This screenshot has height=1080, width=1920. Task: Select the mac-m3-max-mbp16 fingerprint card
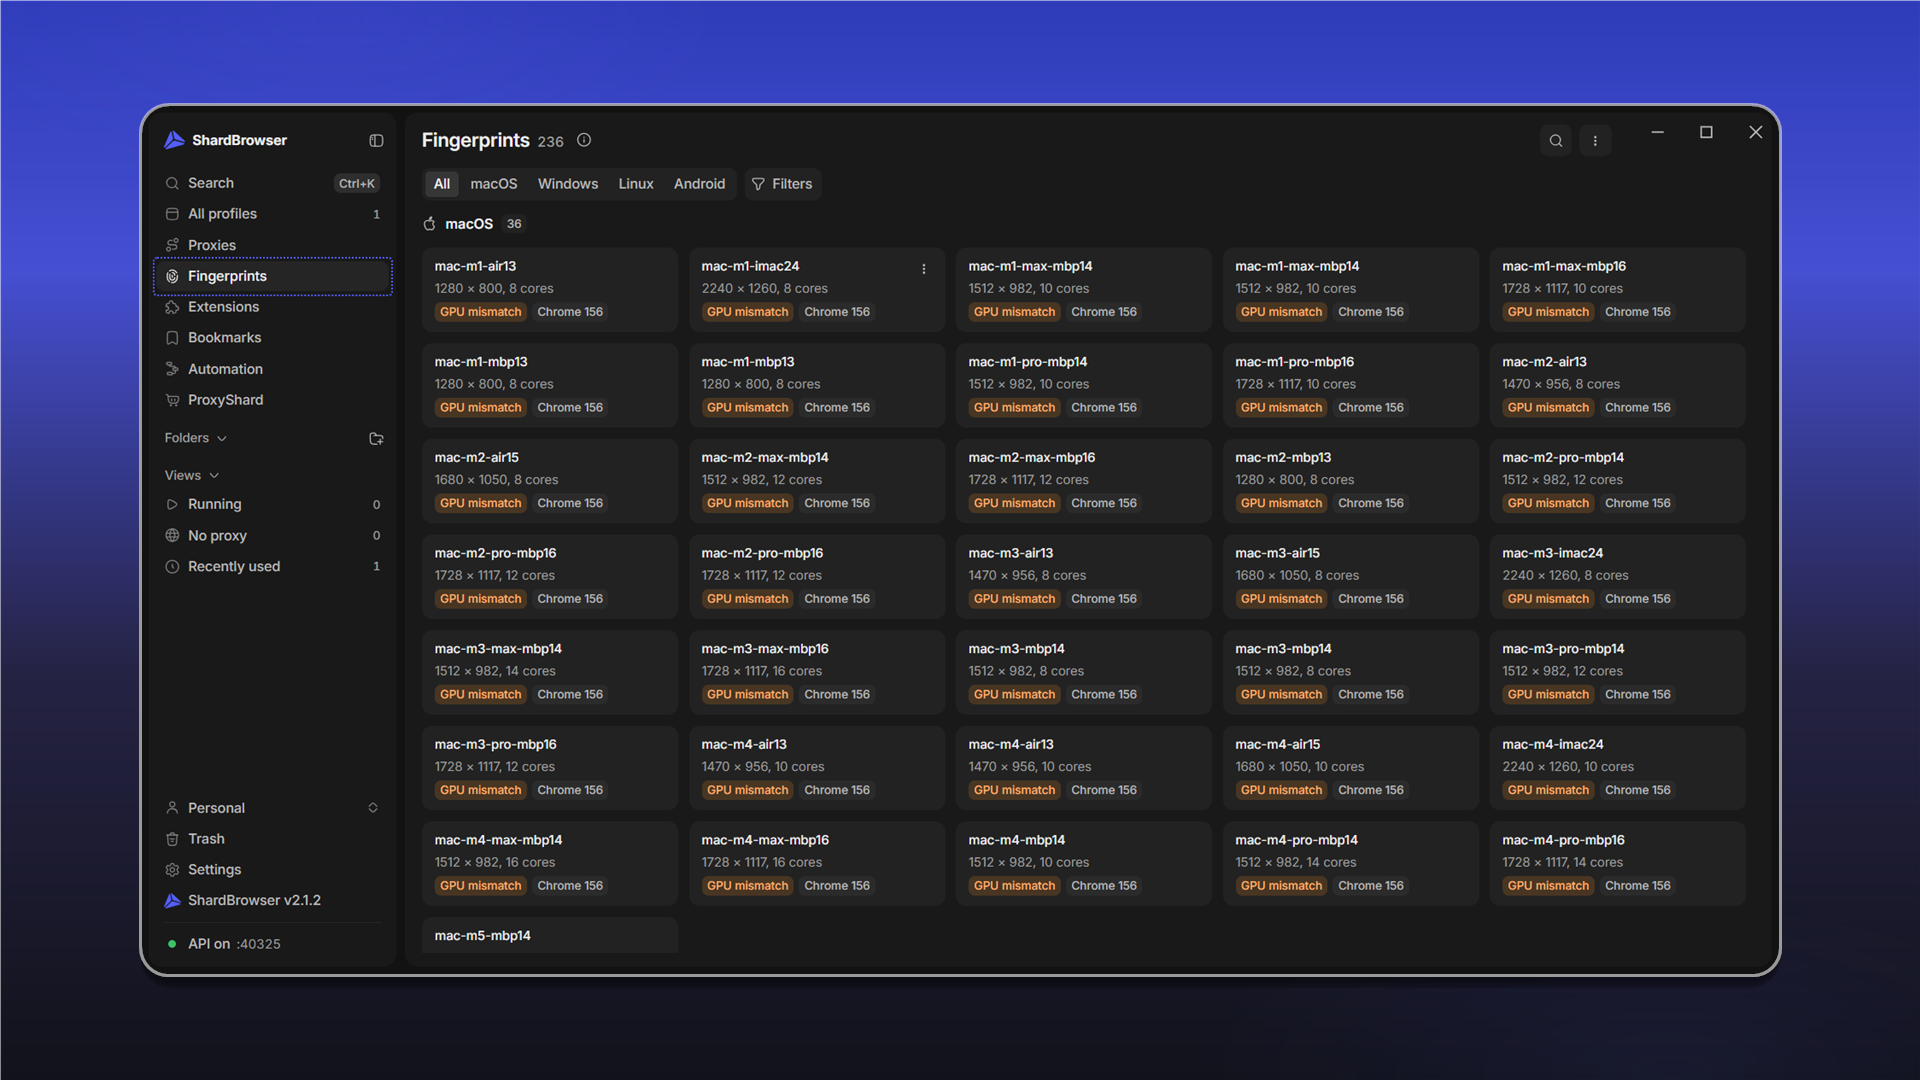[817, 672]
